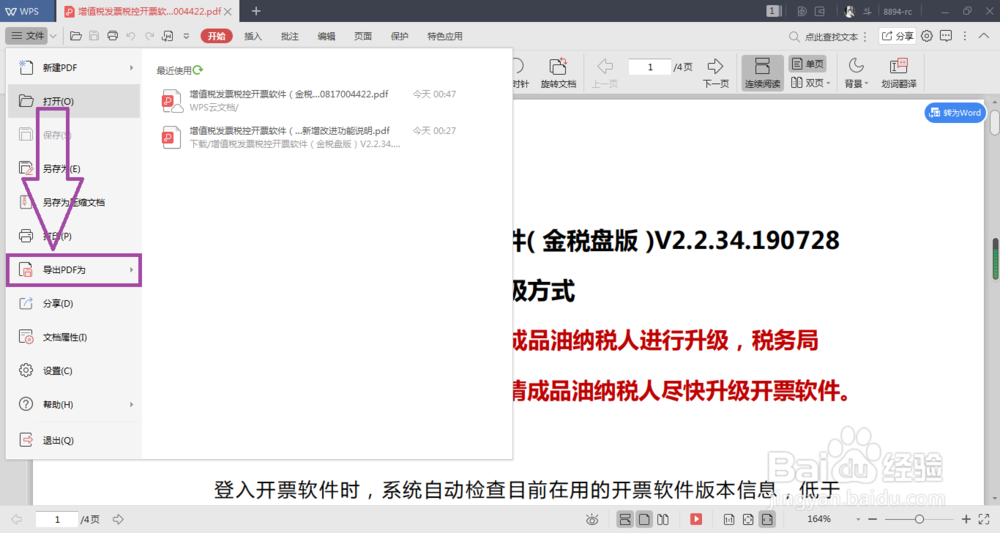
Task: Open feedback chat bubble icon
Action: (946, 36)
